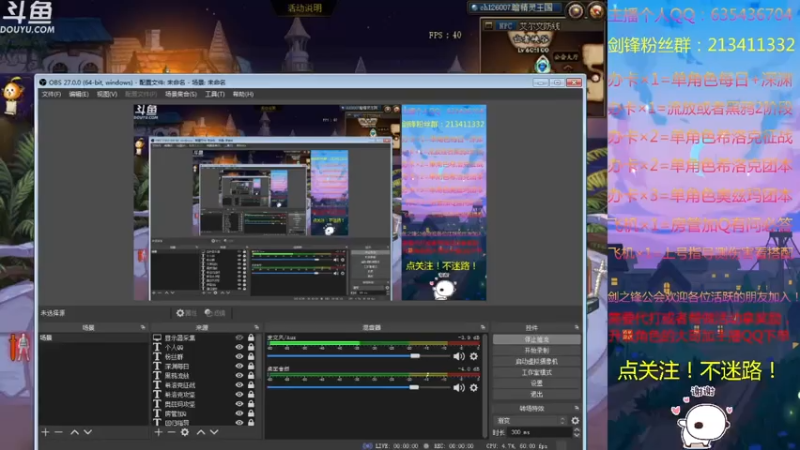This screenshot has height=450, width=800.
Task: Hide the 粉丝群 text source
Action: pos(239,357)
